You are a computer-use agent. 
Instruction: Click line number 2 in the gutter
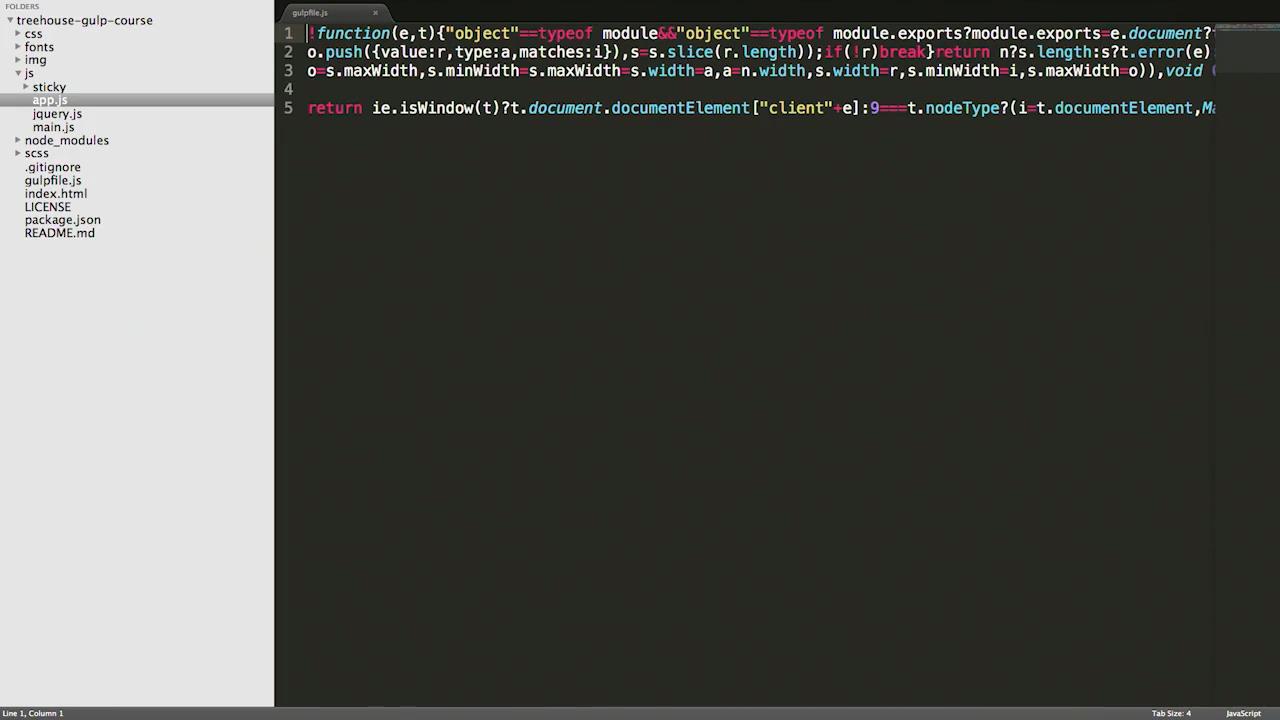point(288,52)
